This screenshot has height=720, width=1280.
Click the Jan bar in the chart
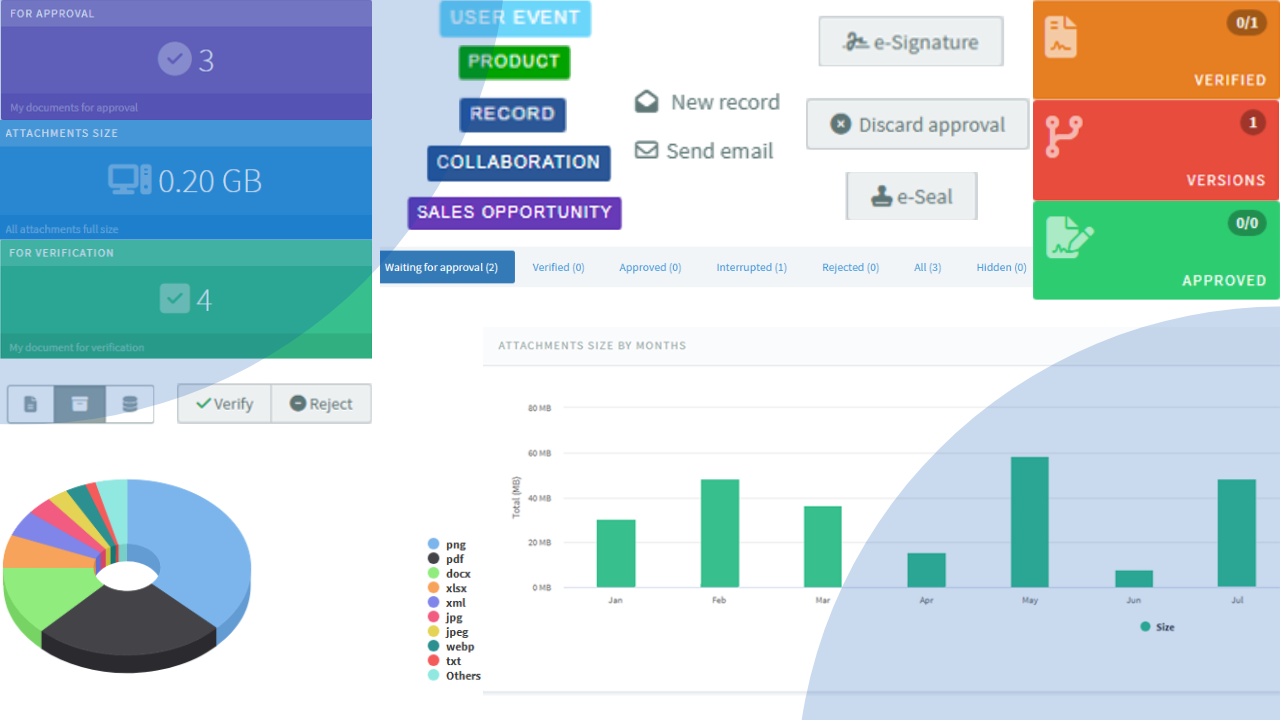(616, 553)
